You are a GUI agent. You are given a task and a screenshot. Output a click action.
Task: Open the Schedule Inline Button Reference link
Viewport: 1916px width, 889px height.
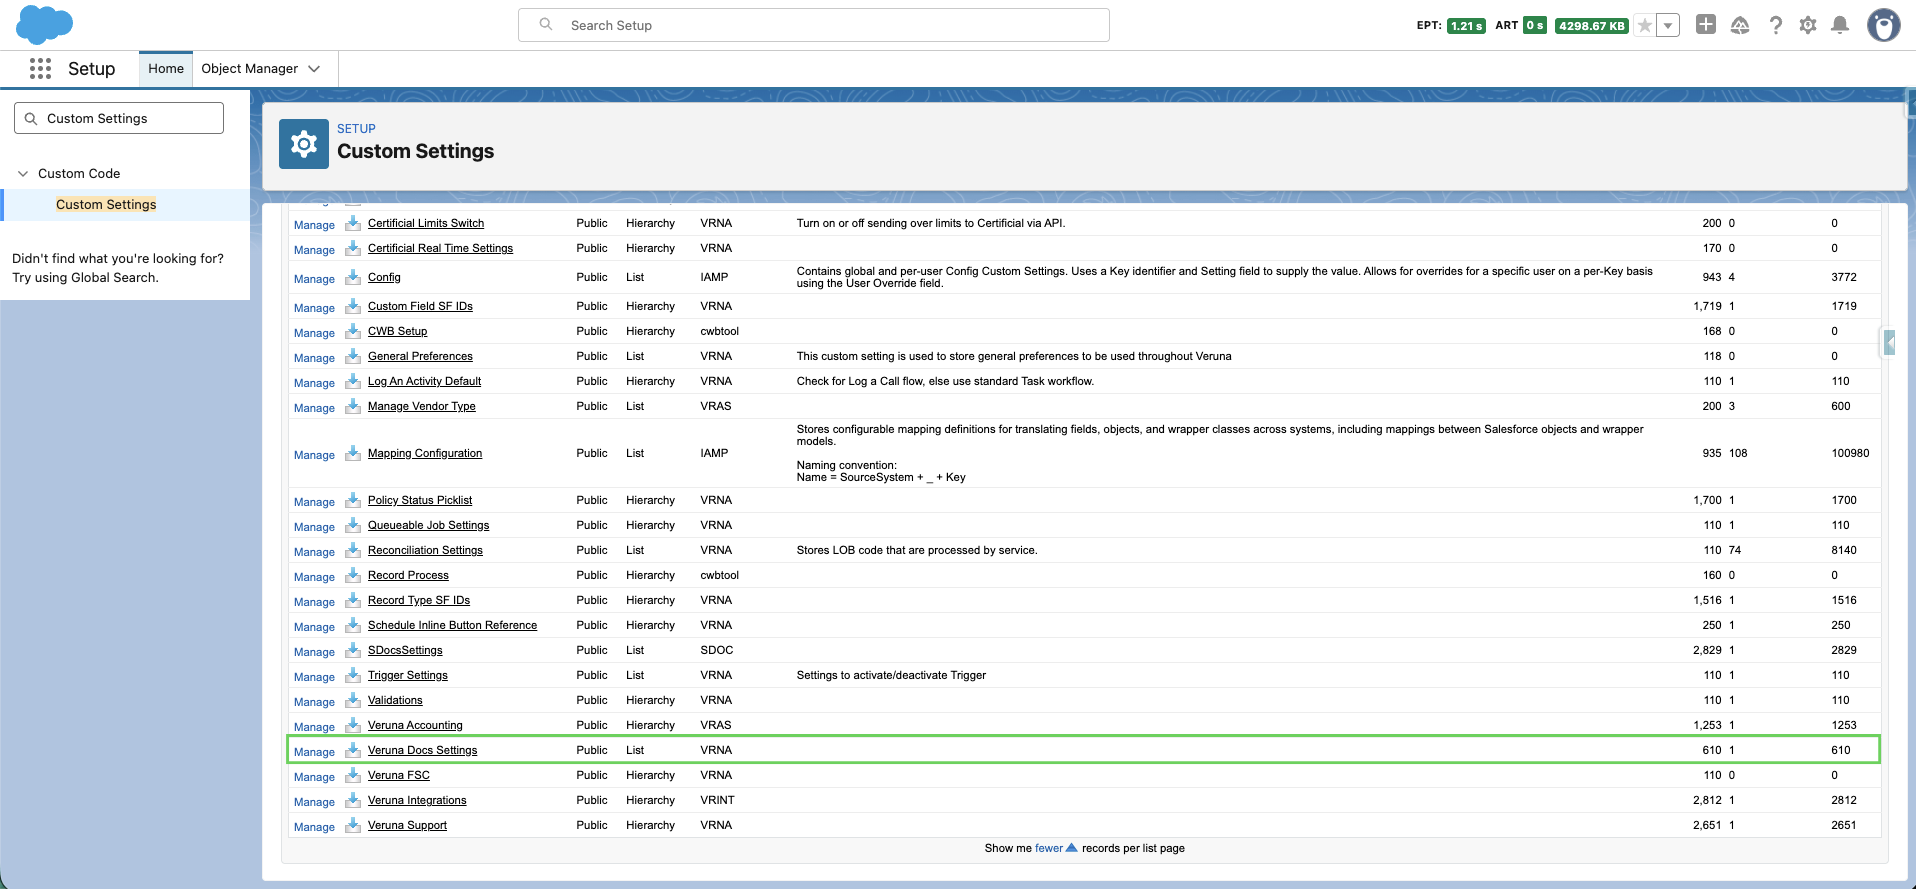coord(452,625)
